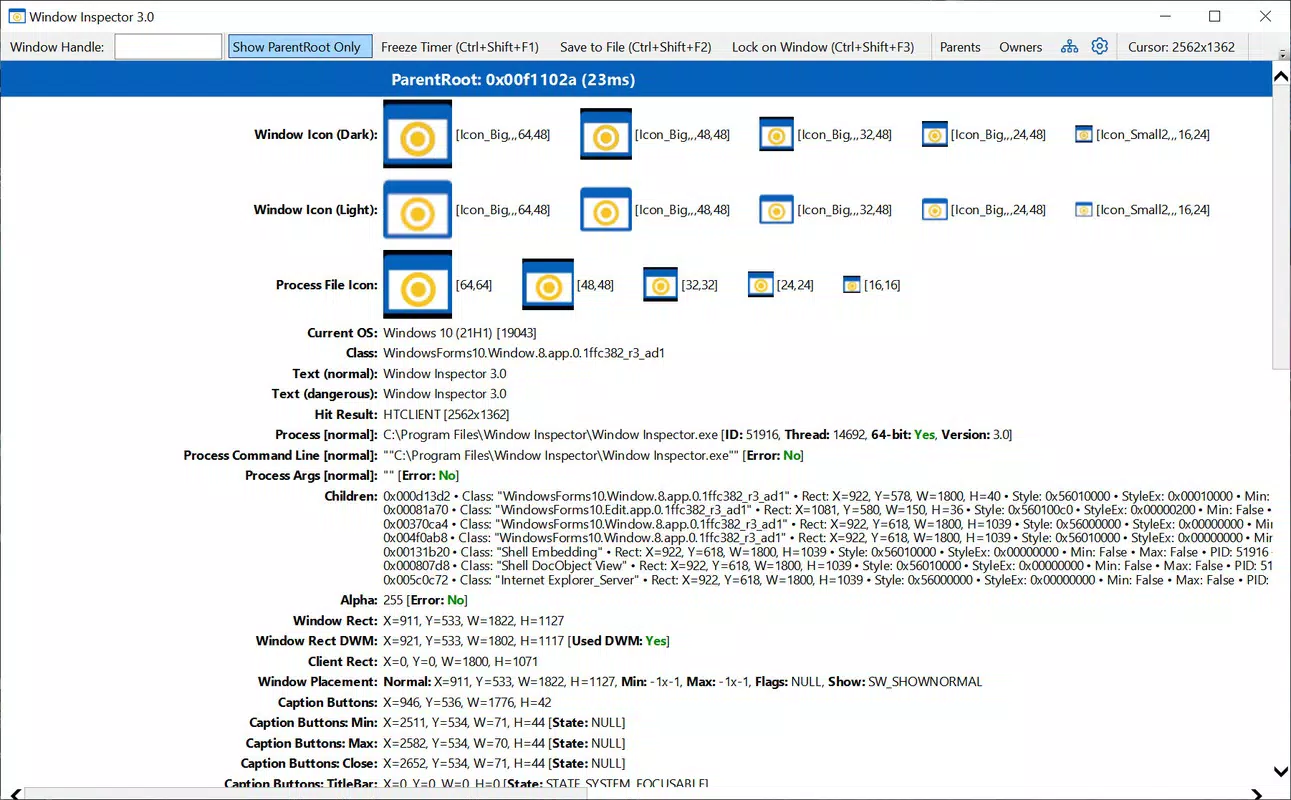Click child row 0x005c0c72 Internet Explorer_Server
Image resolution: width=1291 pixels, height=800 pixels.
(827, 580)
